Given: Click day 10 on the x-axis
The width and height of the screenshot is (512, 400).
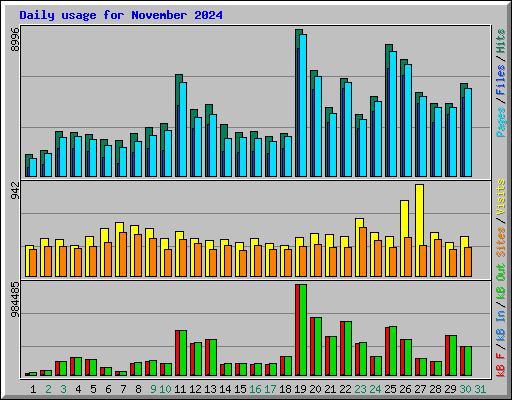Looking at the screenshot, I should (165, 389).
